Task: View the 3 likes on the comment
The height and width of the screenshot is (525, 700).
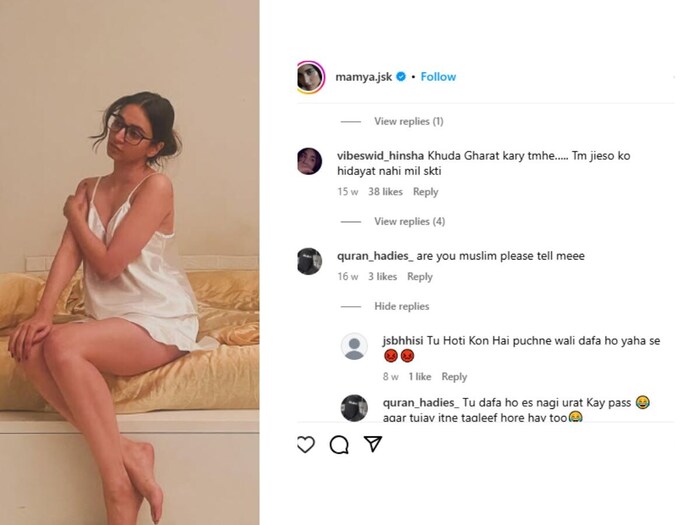Action: pos(382,277)
